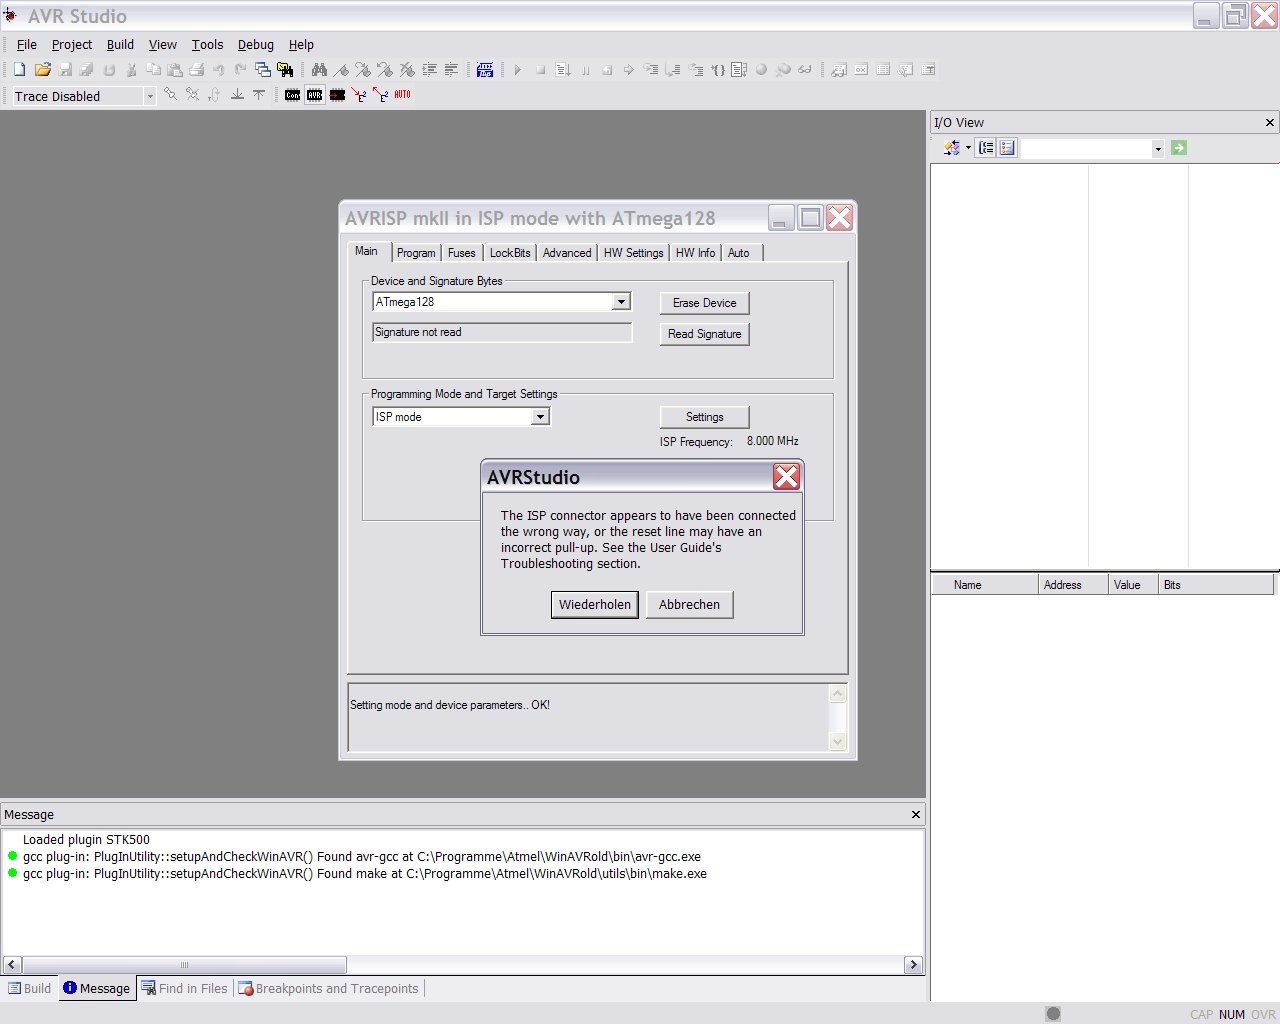The height and width of the screenshot is (1024, 1280).
Task: Click the I/O View filter settings icon
Action: 952,148
